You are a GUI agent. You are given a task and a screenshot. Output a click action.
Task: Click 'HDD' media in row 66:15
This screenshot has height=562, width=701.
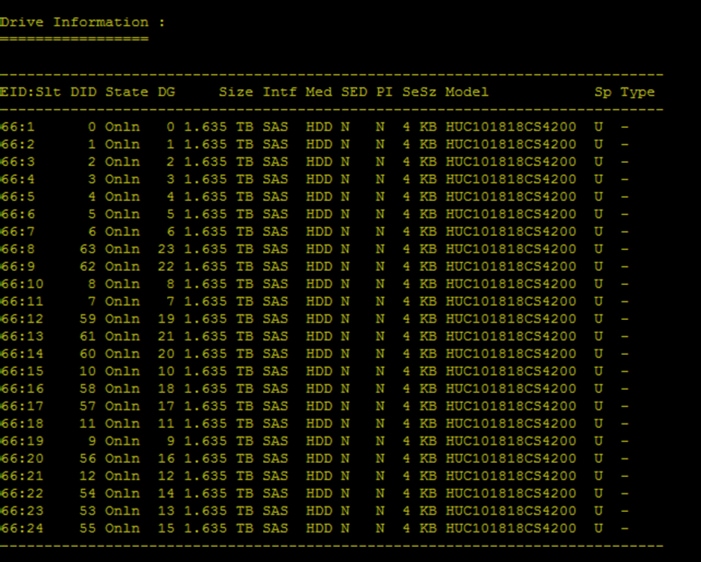319,371
